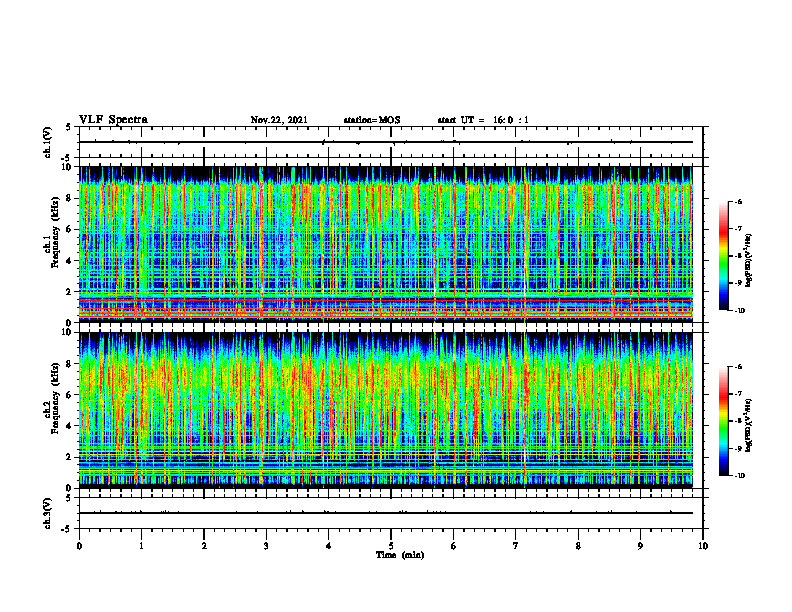
Task: Click time axis tick label "7"
Action: [516, 546]
